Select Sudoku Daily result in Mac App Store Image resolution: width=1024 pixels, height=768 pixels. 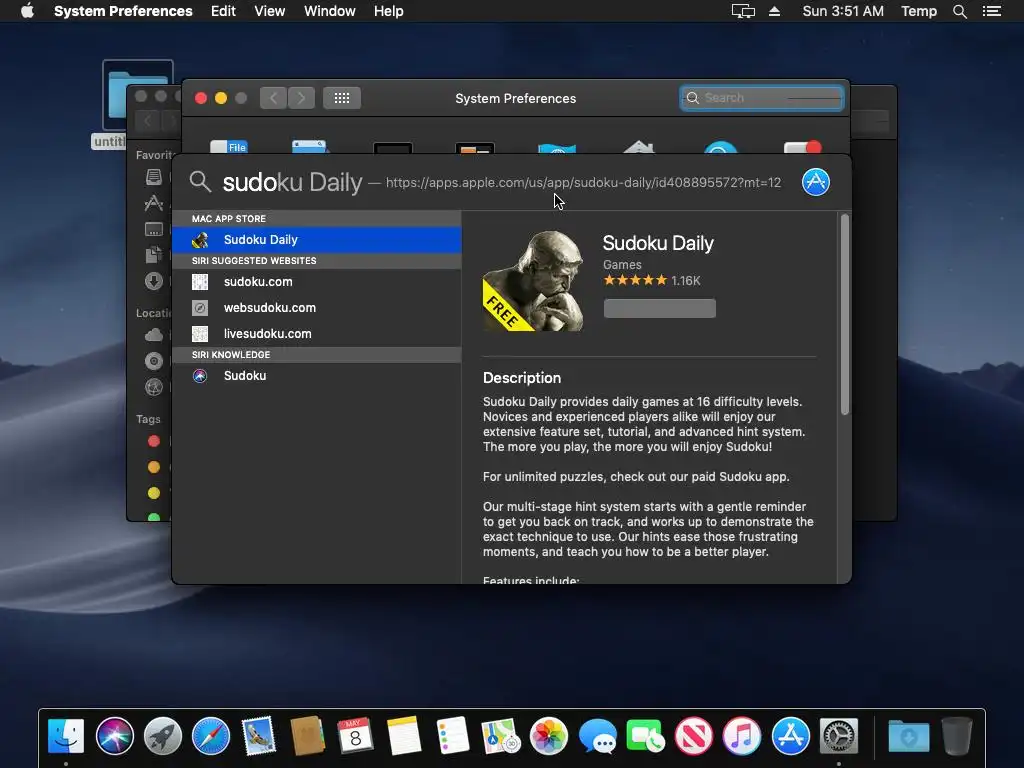[317, 240]
